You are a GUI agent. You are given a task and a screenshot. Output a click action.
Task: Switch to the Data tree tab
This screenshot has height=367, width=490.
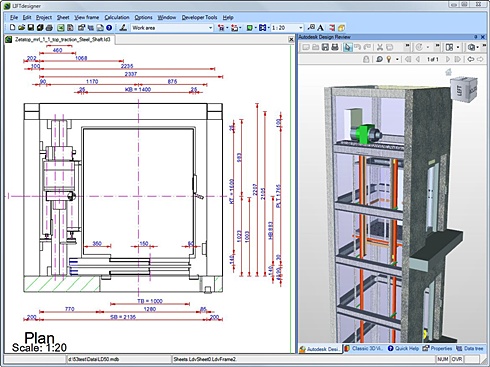(470, 348)
